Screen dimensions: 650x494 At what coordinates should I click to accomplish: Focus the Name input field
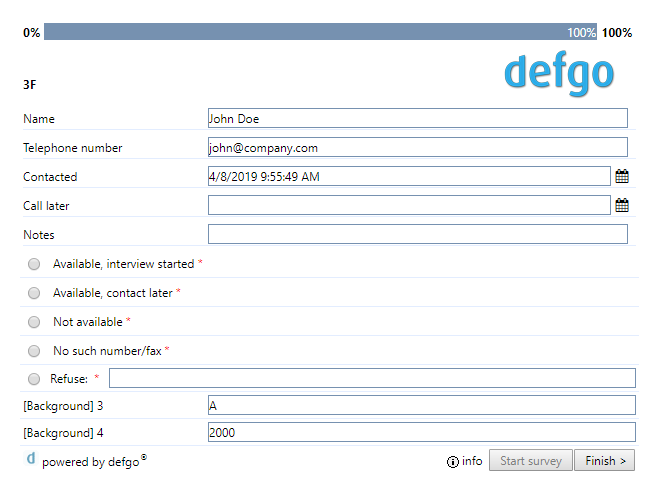pyautogui.click(x=418, y=119)
